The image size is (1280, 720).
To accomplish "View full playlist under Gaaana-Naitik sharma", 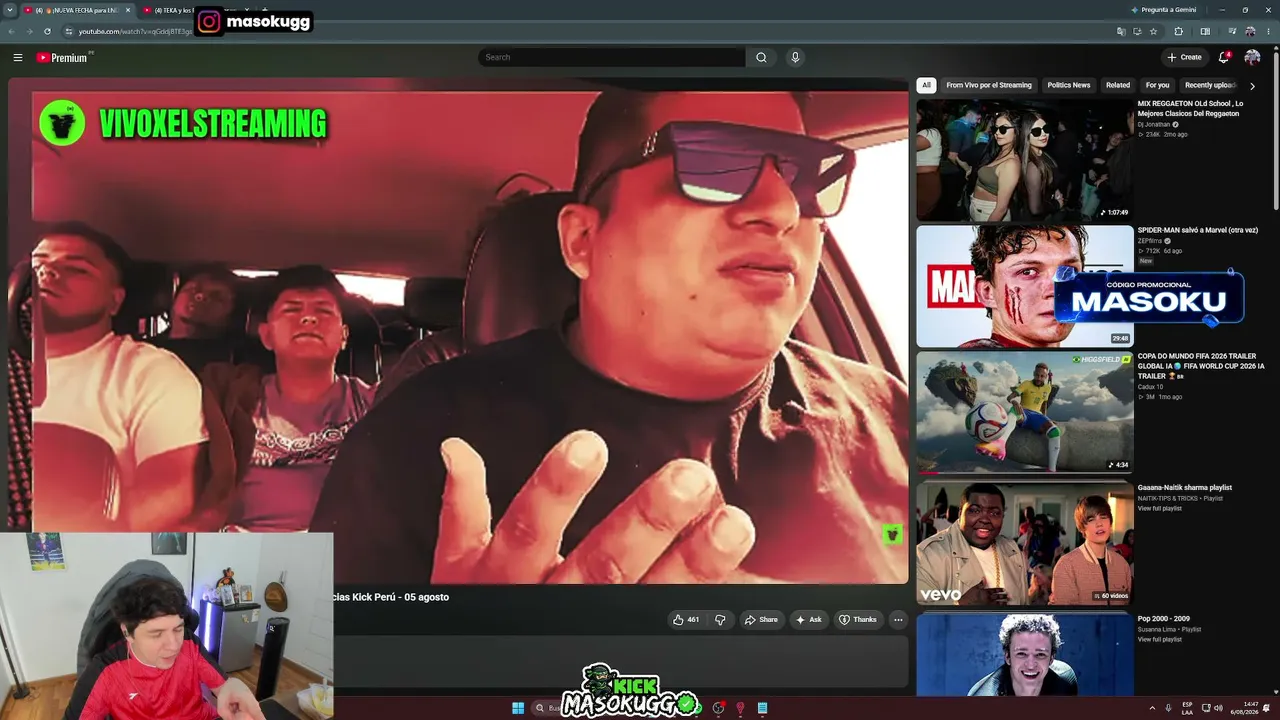I will coord(1159,509).
